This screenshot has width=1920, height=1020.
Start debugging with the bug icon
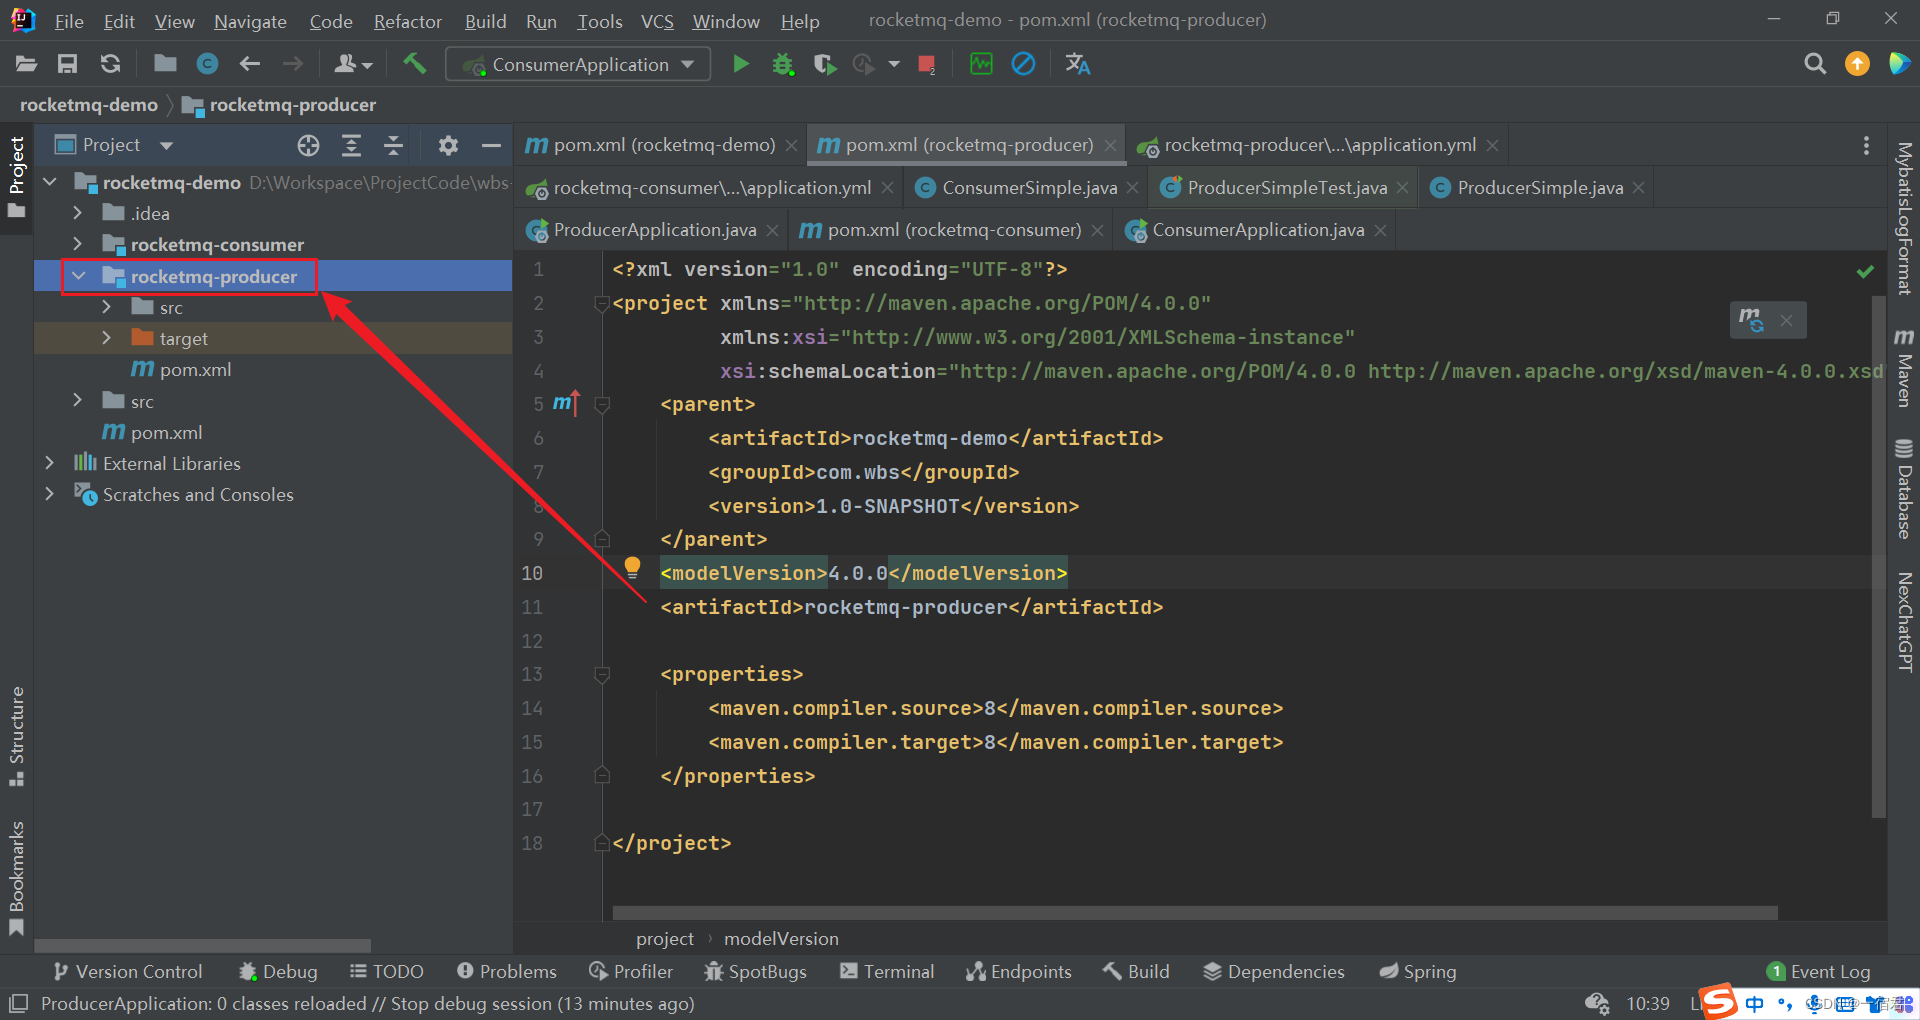click(x=783, y=64)
